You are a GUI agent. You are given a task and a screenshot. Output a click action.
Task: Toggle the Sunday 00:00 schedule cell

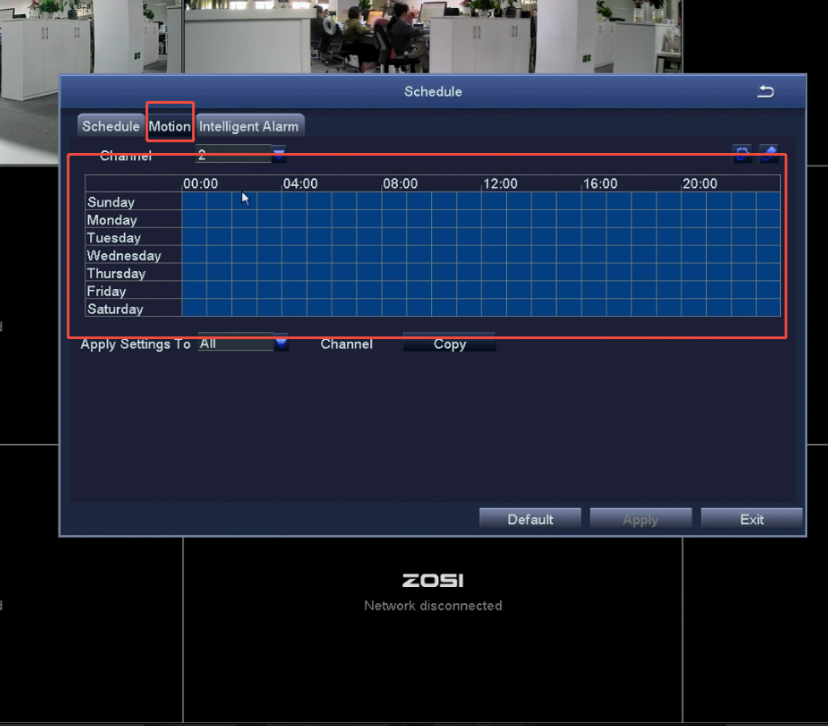(x=194, y=201)
